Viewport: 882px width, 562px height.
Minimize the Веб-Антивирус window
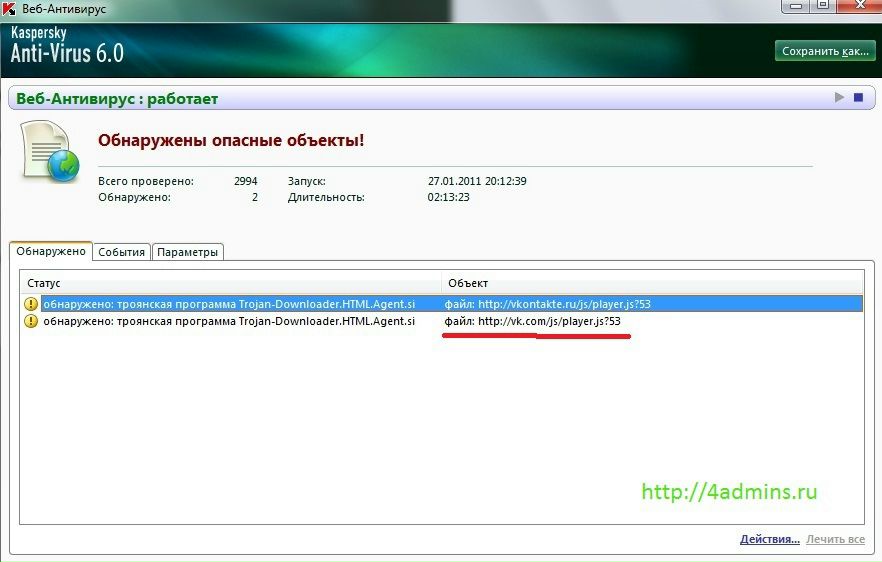pos(795,6)
